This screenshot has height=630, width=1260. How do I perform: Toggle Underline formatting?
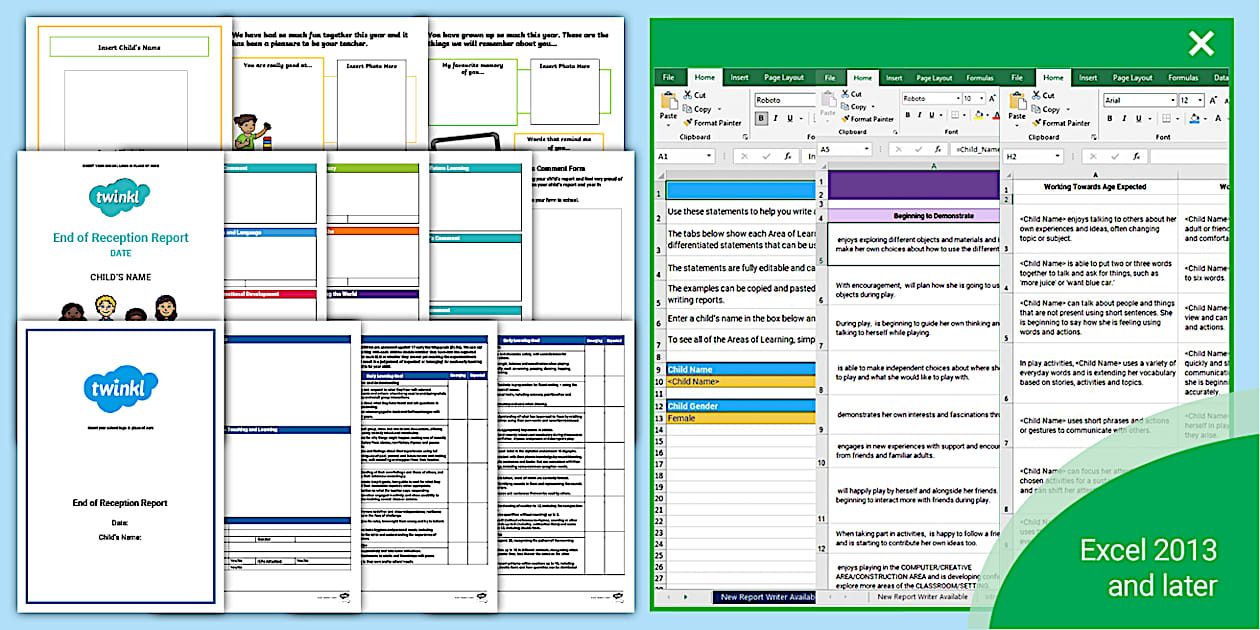[1138, 119]
